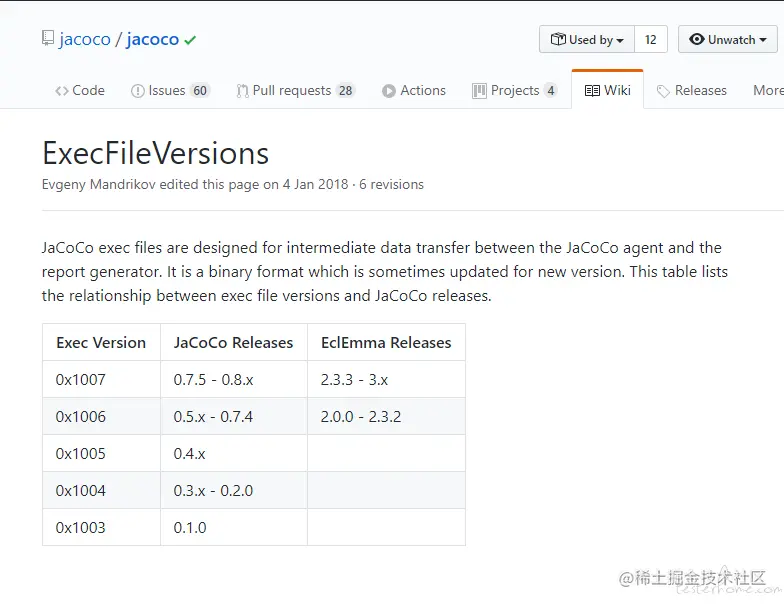Click the Issues count badge 60
784x605 pixels.
[200, 90]
